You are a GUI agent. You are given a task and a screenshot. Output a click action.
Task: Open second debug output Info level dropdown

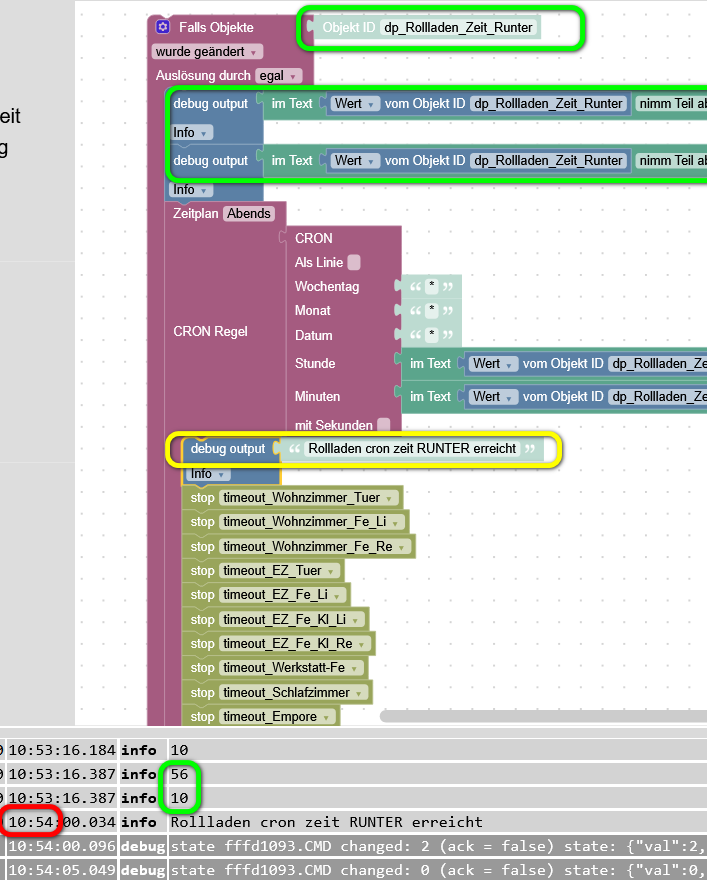[x=191, y=190]
